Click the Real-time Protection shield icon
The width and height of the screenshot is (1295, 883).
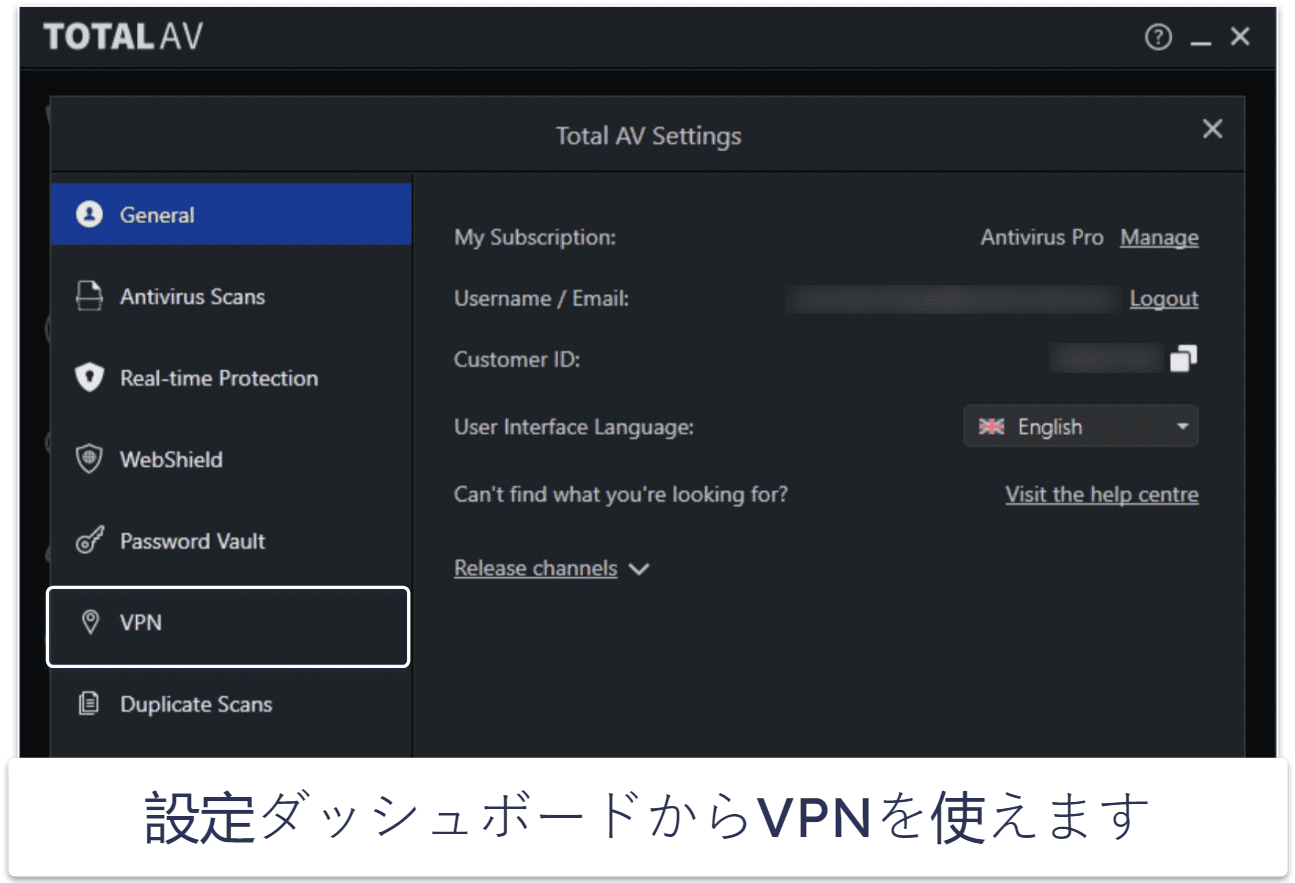click(90, 378)
